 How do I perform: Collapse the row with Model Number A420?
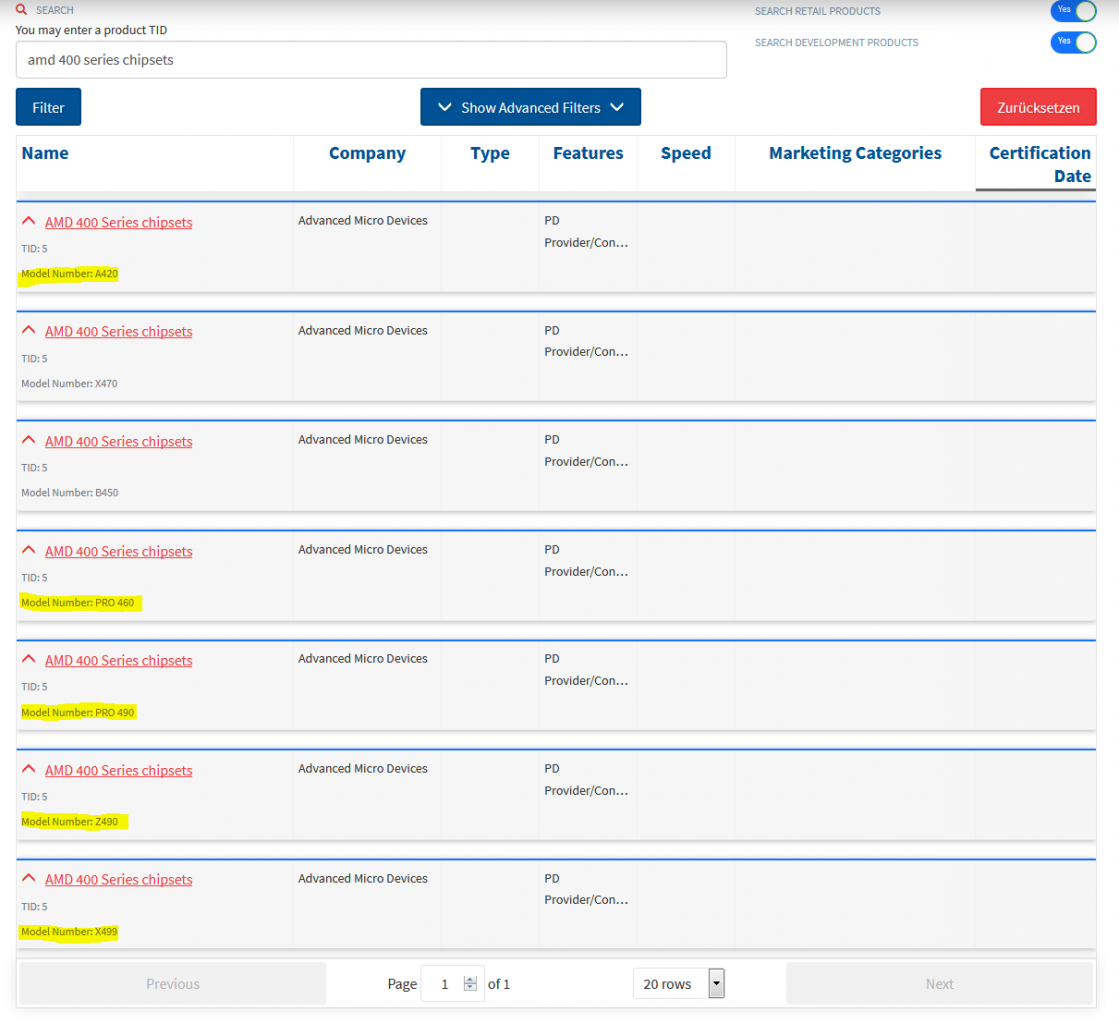pos(29,221)
